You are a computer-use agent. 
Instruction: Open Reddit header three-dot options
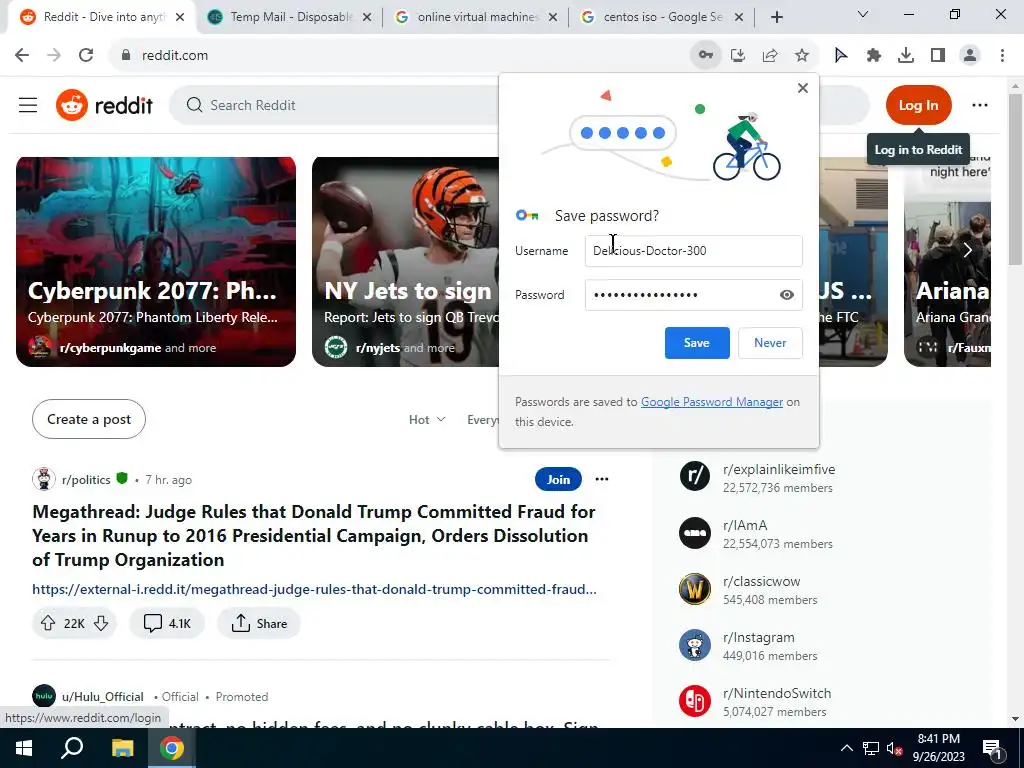980,105
